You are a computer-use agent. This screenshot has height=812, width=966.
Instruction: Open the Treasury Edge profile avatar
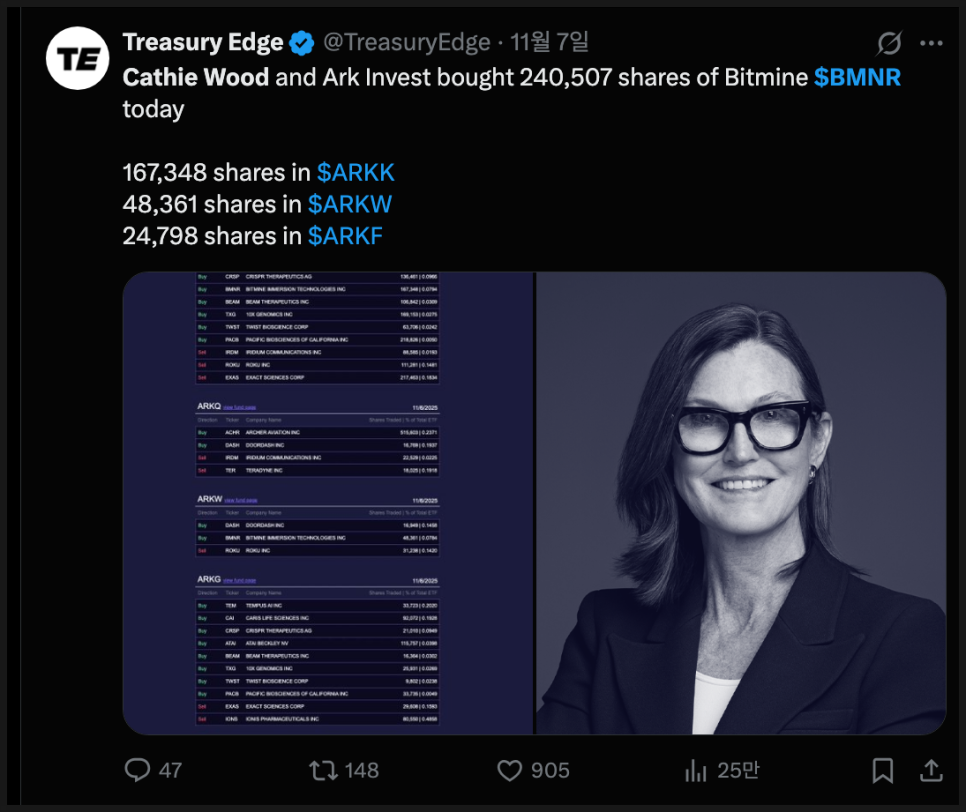[x=79, y=60]
